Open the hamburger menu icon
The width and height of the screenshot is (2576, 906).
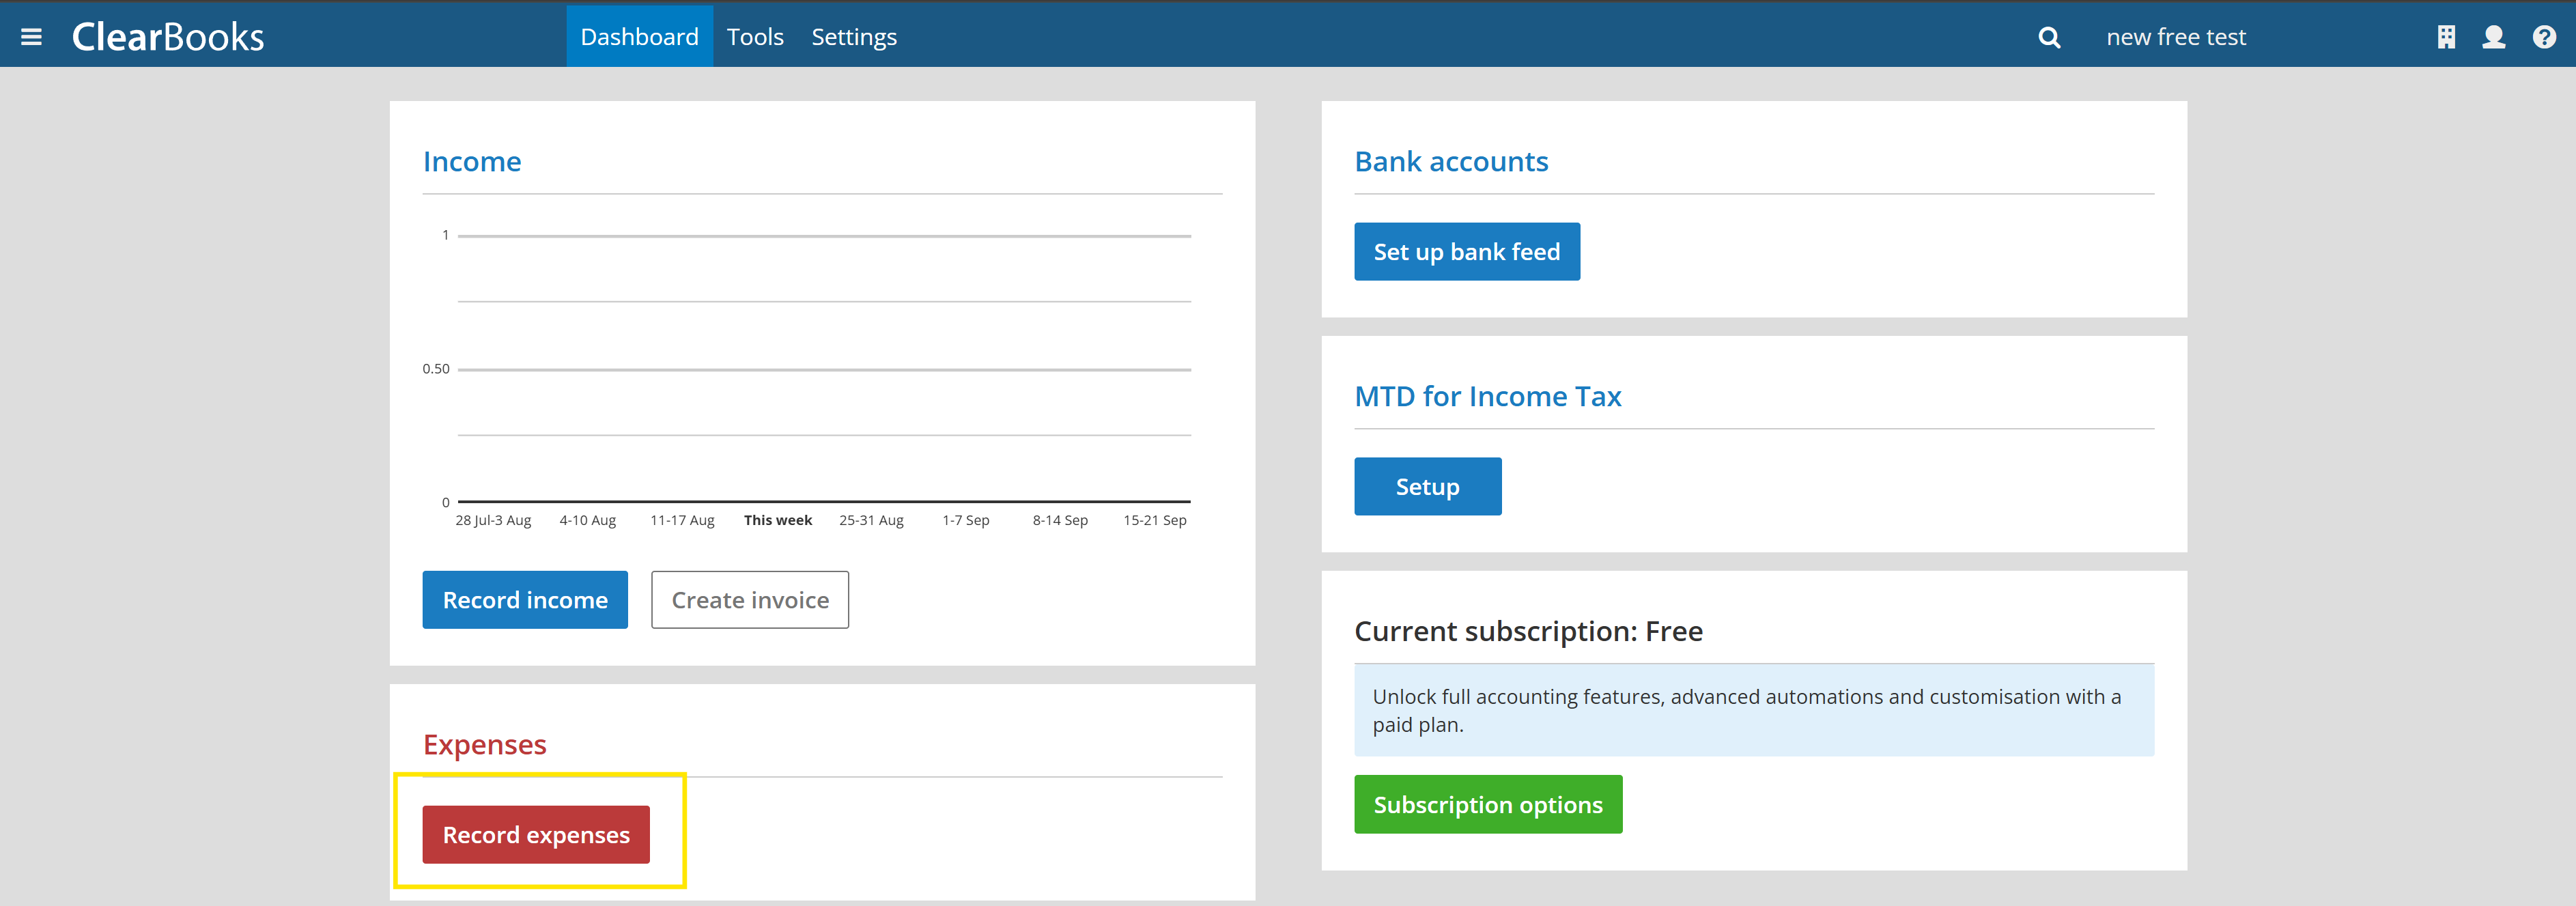[x=31, y=37]
